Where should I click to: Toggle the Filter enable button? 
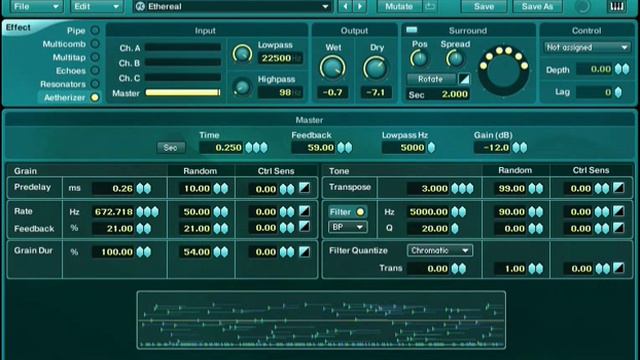(347, 212)
